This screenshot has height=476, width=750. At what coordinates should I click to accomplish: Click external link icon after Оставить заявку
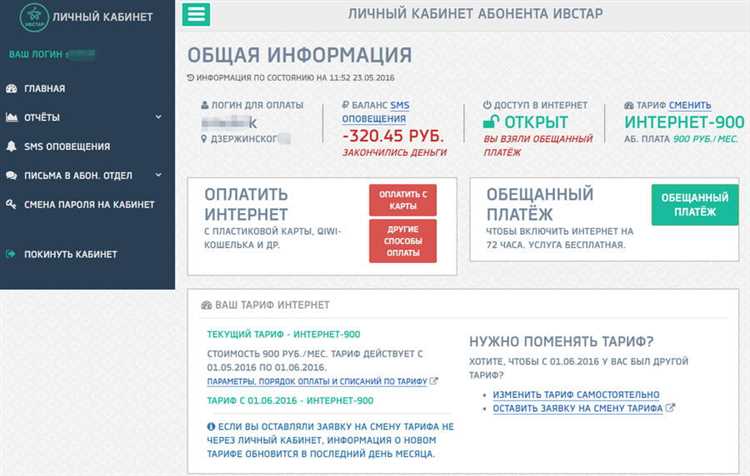pyautogui.click(x=670, y=408)
